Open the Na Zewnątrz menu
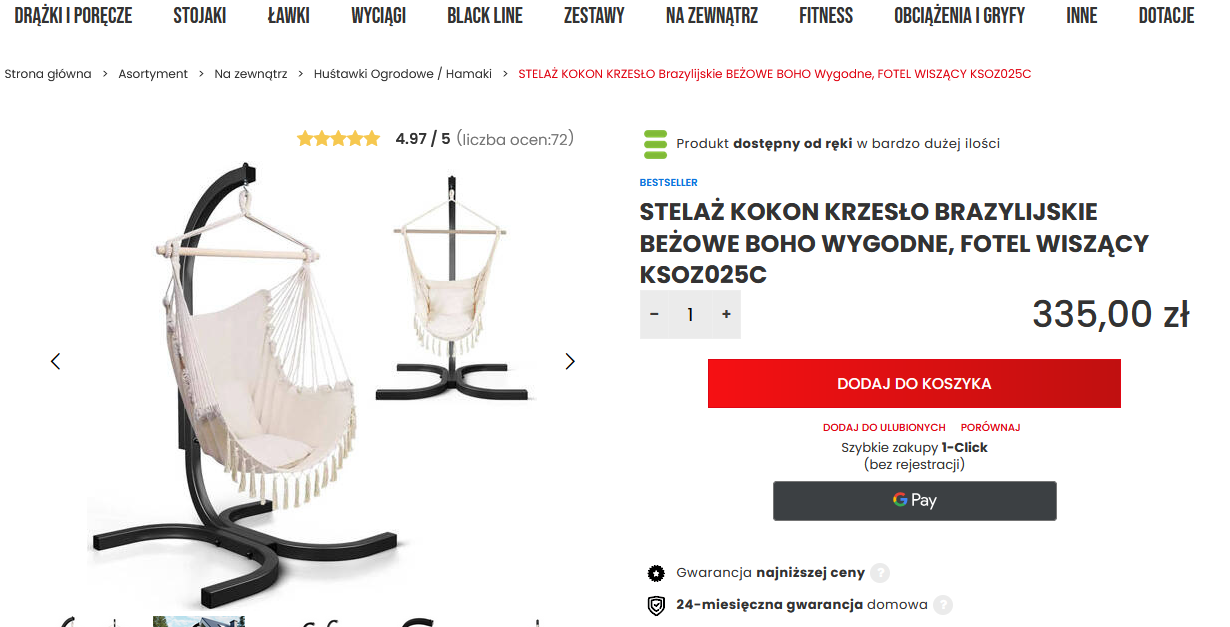1230x627 pixels. 711,16
